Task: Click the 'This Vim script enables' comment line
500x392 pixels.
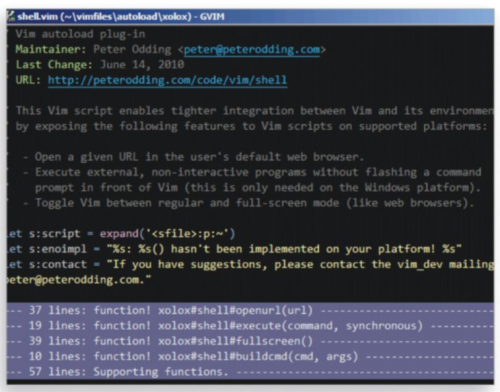Action: tap(255, 111)
